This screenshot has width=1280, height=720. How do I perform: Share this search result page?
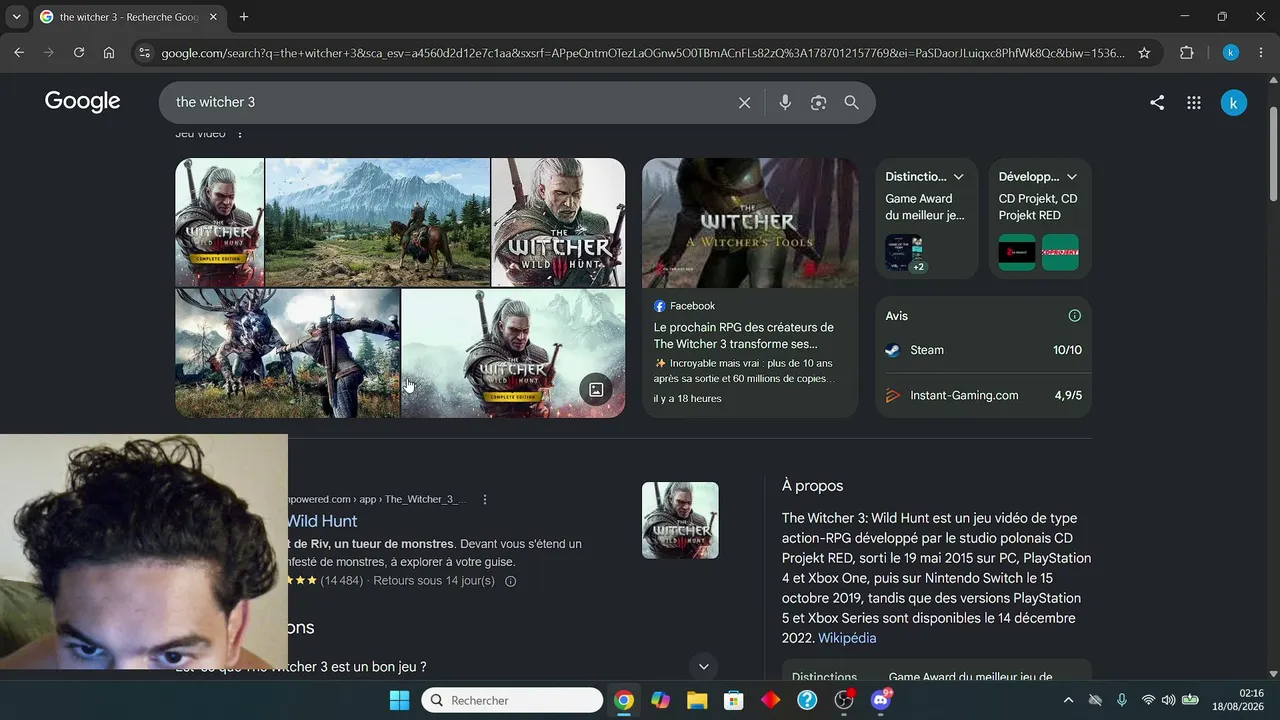click(x=1157, y=102)
